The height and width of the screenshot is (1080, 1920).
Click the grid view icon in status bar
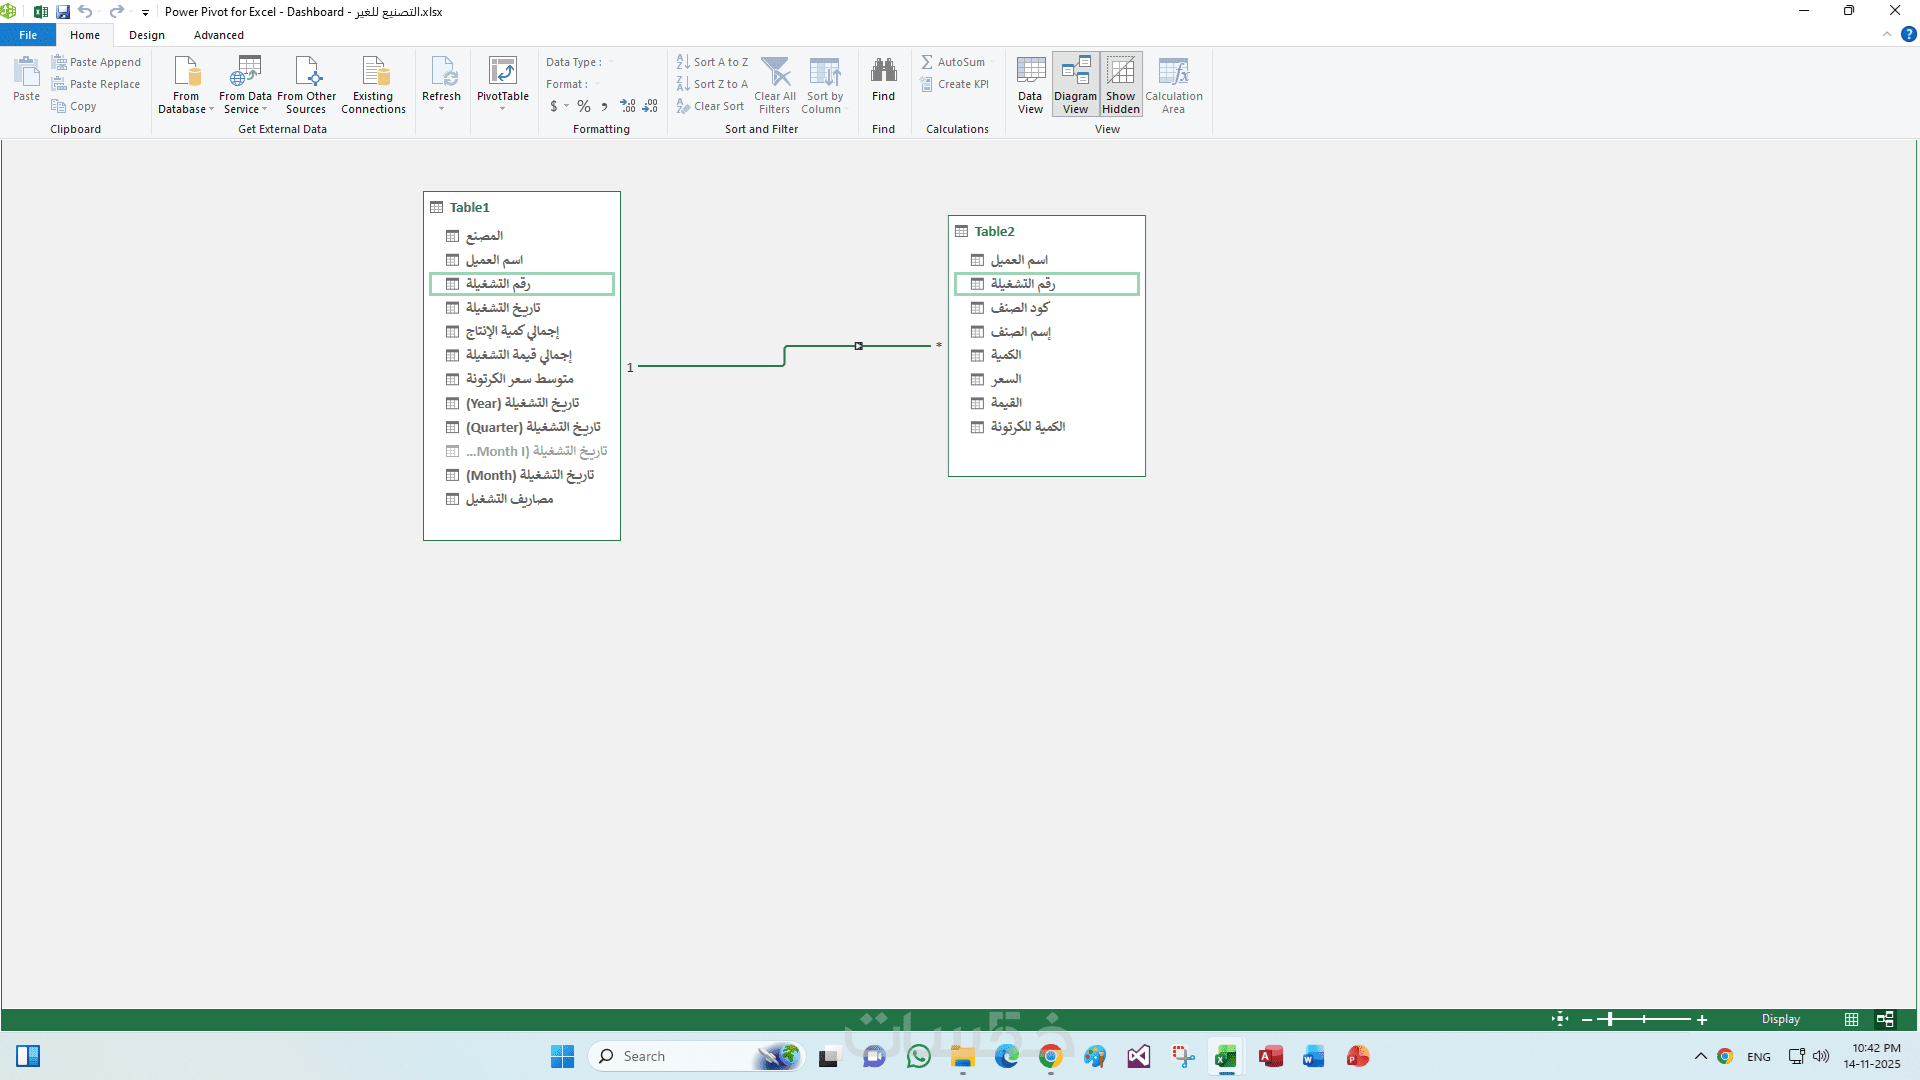pyautogui.click(x=1851, y=1019)
